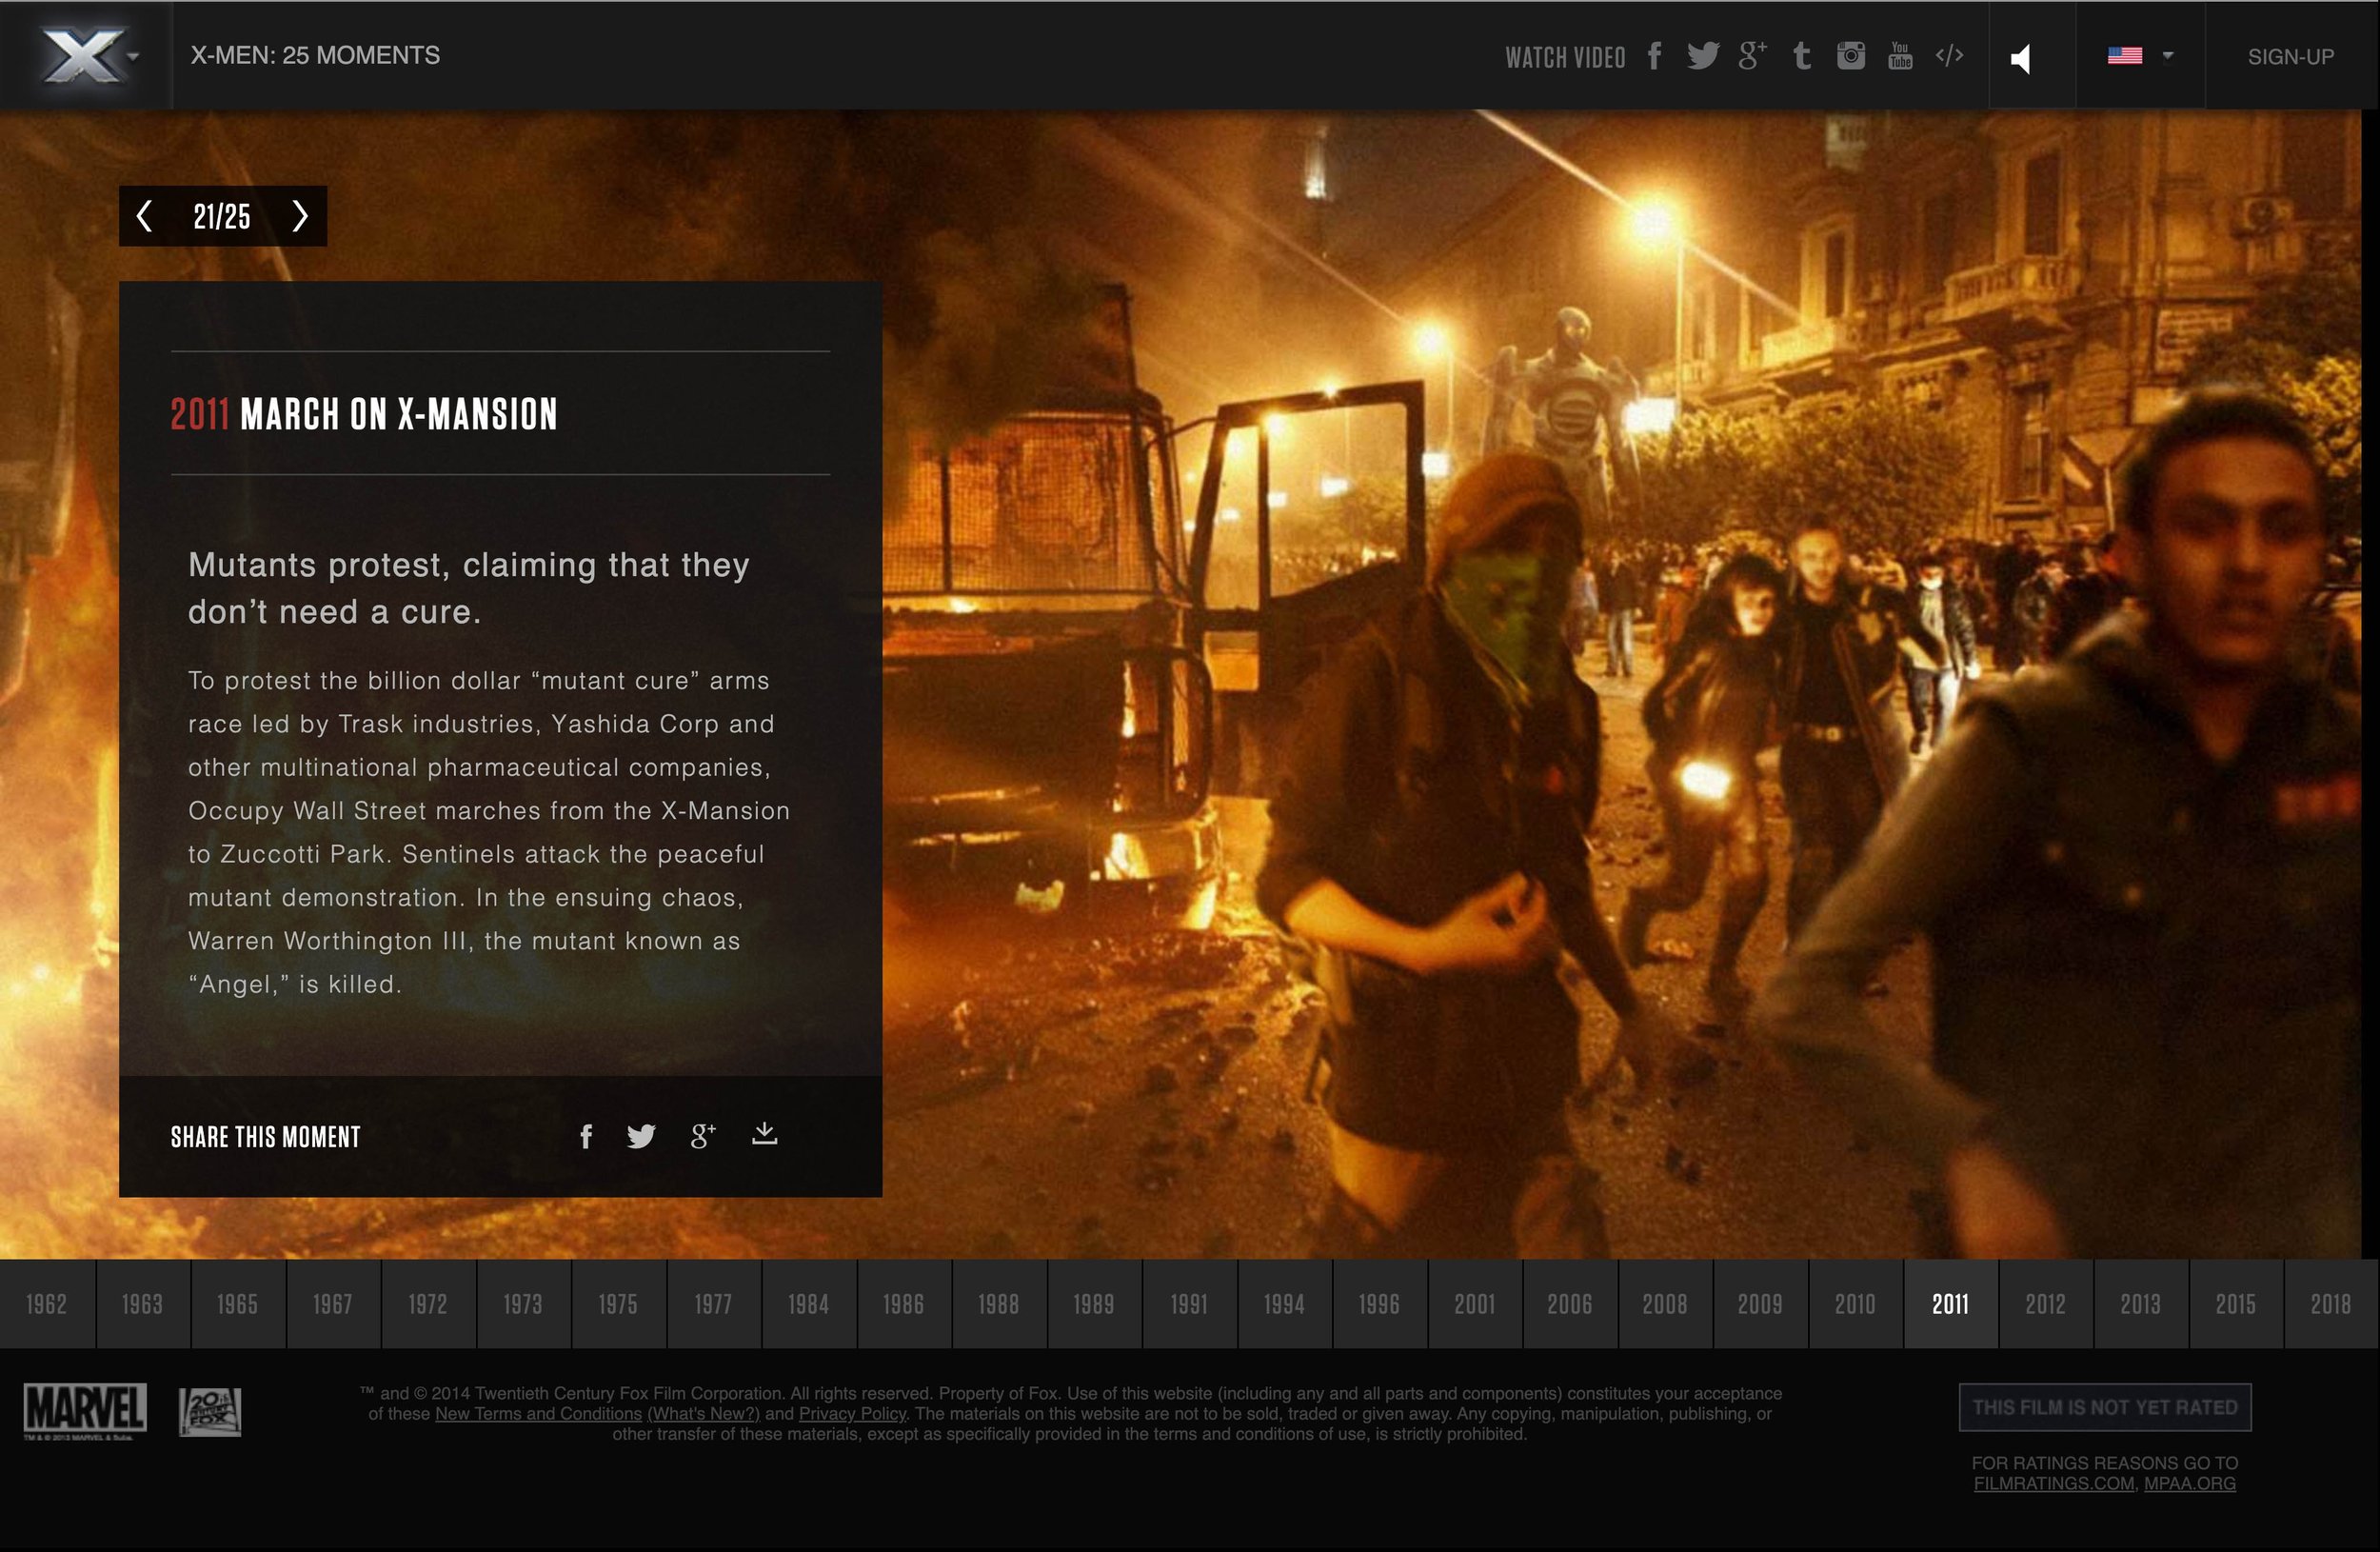The width and height of the screenshot is (2380, 1552).
Task: Visit Facebook from the header icons
Action: 1654,55
